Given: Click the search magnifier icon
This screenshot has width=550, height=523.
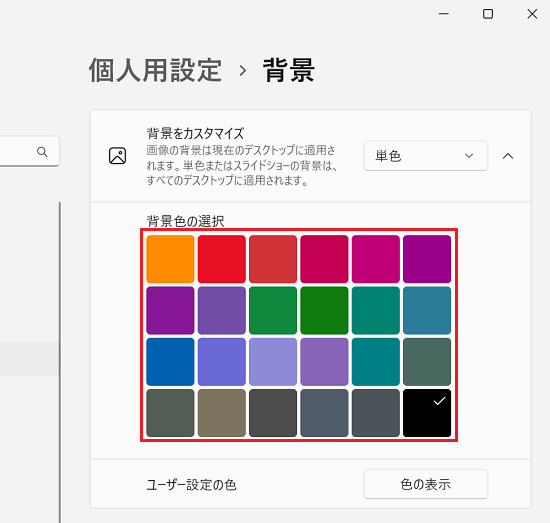Looking at the screenshot, I should point(42,152).
